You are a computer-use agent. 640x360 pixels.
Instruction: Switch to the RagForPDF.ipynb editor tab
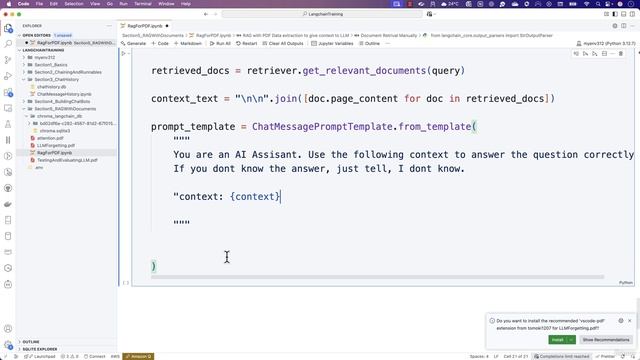point(144,26)
